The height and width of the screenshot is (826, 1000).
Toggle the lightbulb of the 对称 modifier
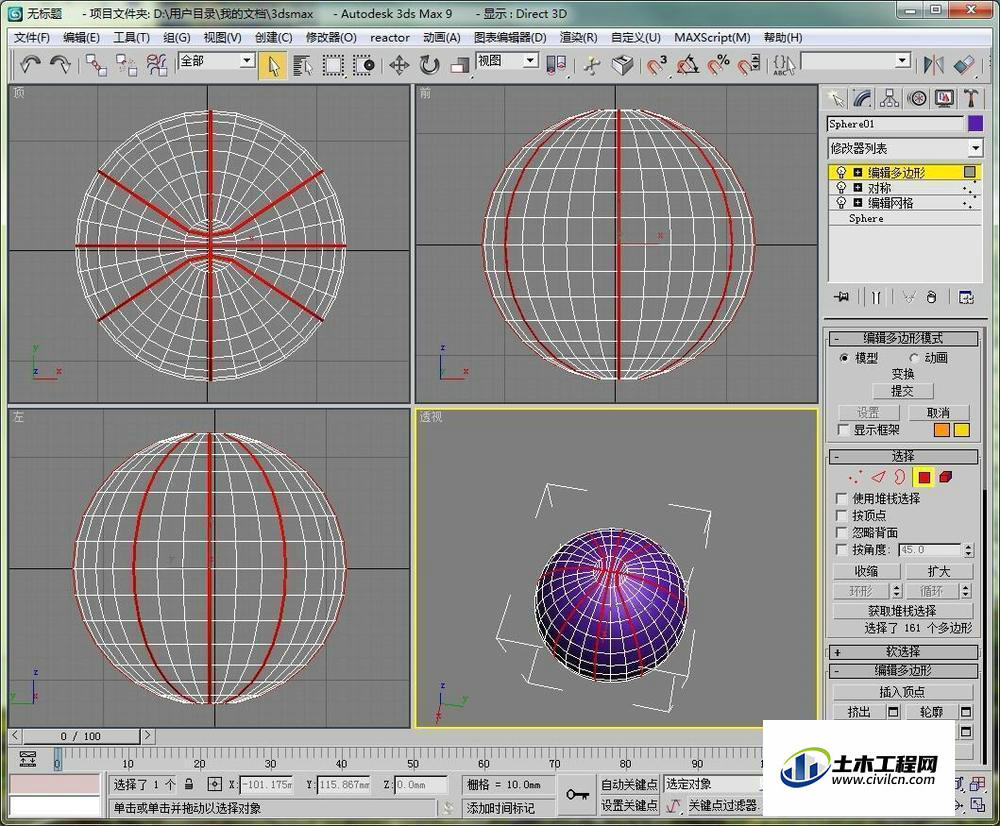coord(841,188)
